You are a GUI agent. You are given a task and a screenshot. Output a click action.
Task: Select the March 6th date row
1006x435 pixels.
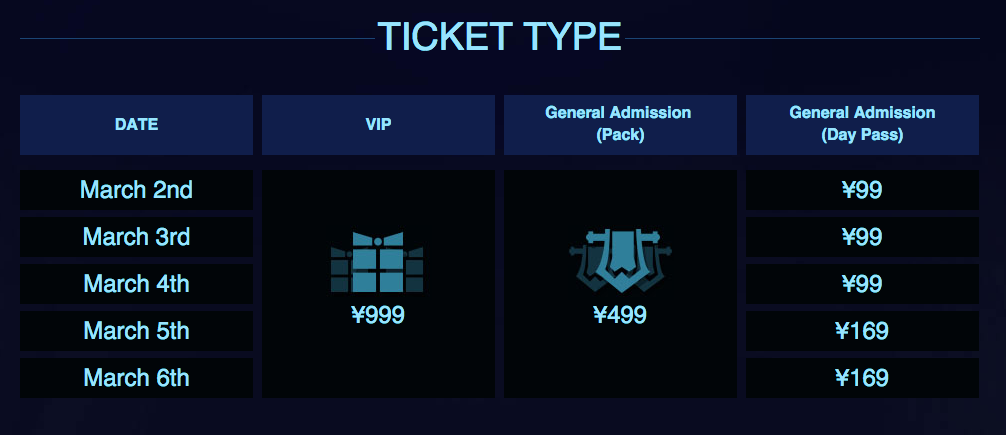point(136,378)
